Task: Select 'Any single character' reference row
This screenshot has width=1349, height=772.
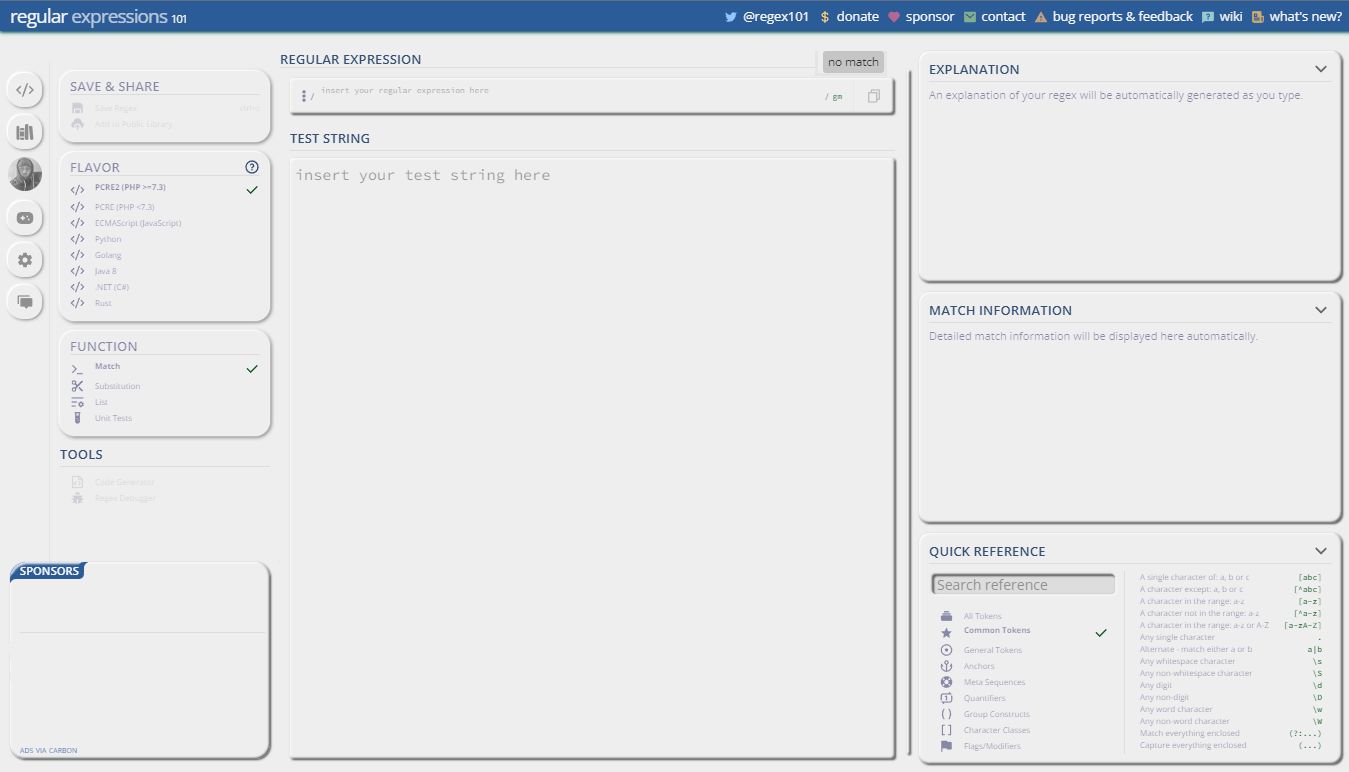Action: pos(1231,637)
